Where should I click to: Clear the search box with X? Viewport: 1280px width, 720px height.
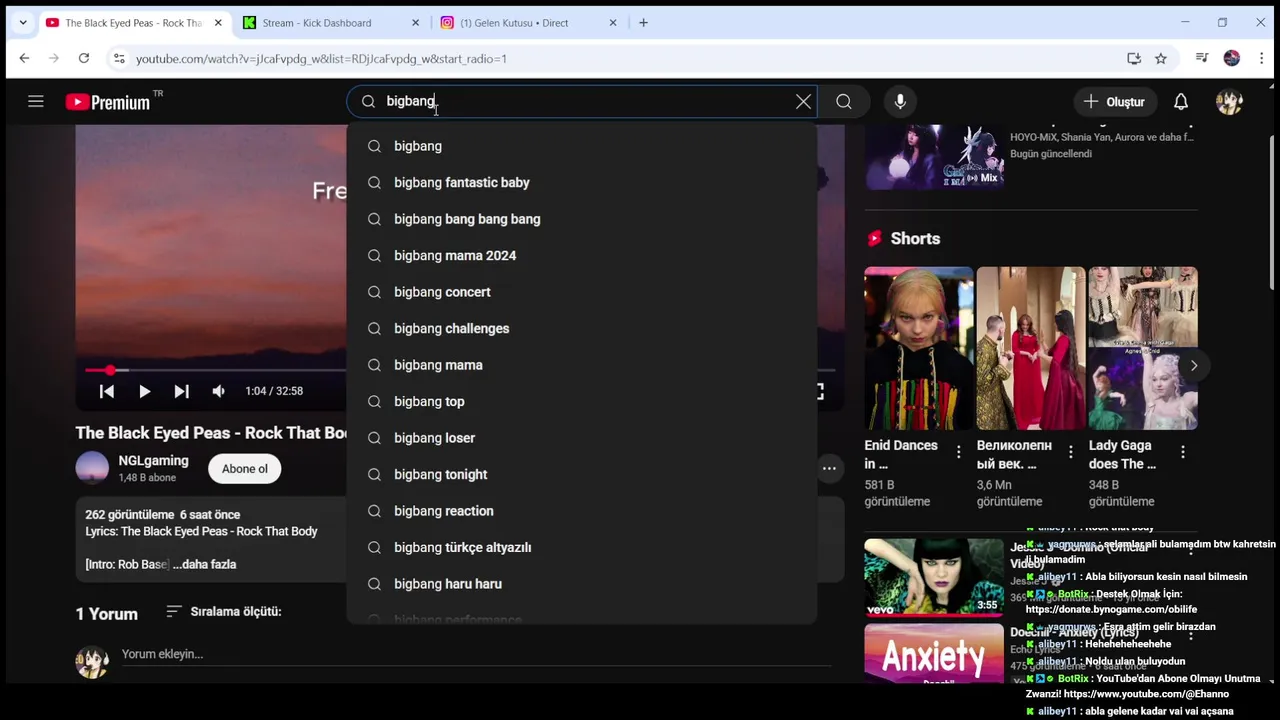803,101
